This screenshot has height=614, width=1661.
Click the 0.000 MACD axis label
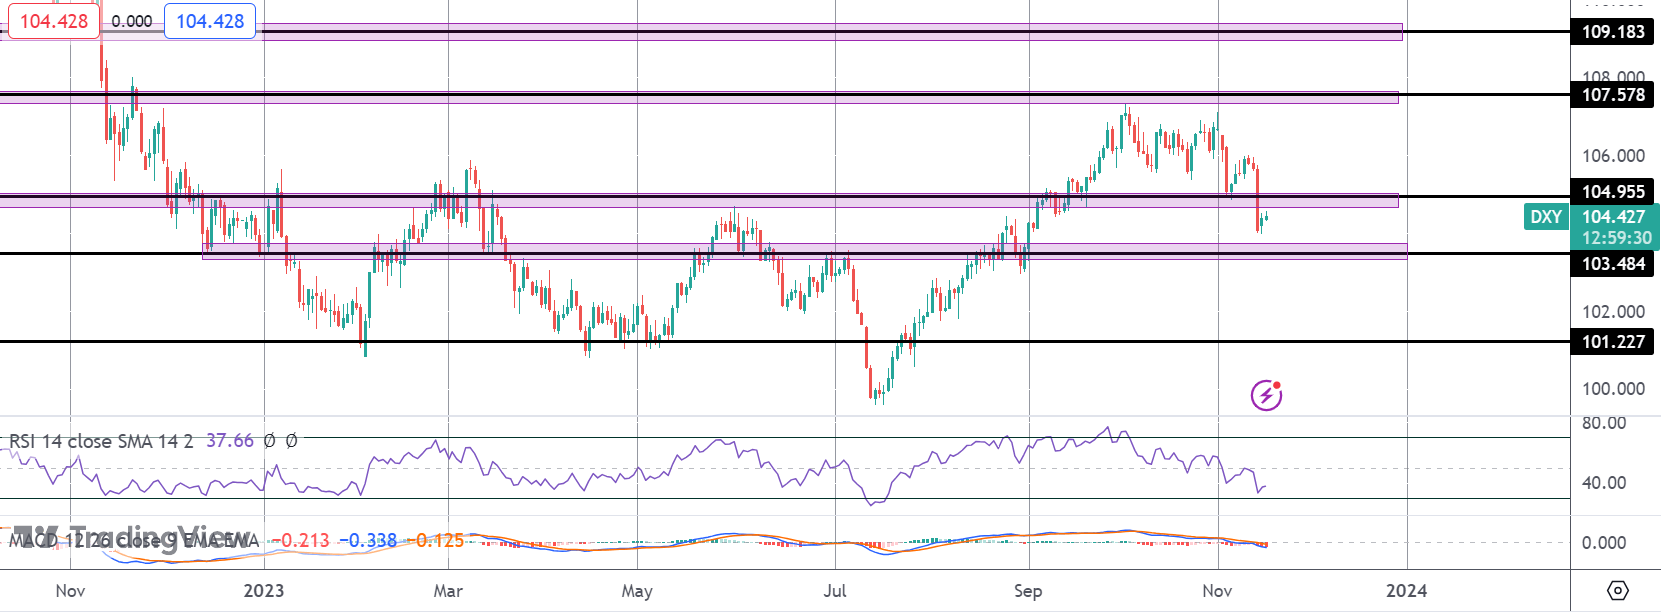[x=1603, y=543]
